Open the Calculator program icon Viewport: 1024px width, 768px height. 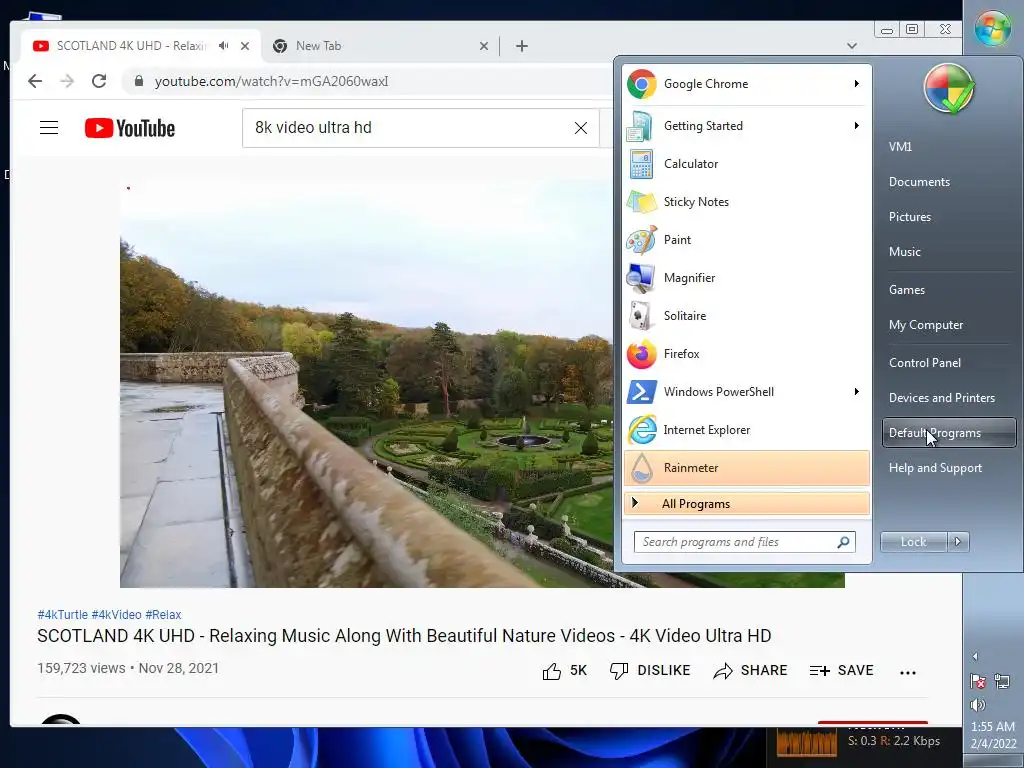click(x=641, y=164)
